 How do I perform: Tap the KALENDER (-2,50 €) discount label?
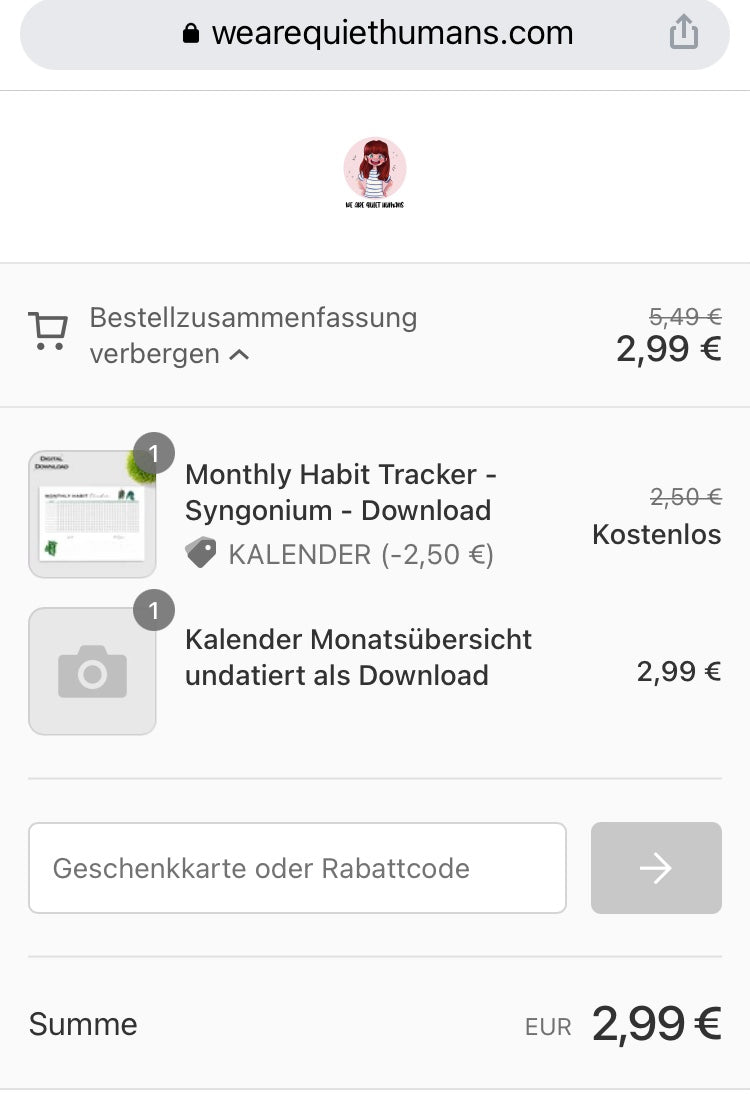point(360,554)
